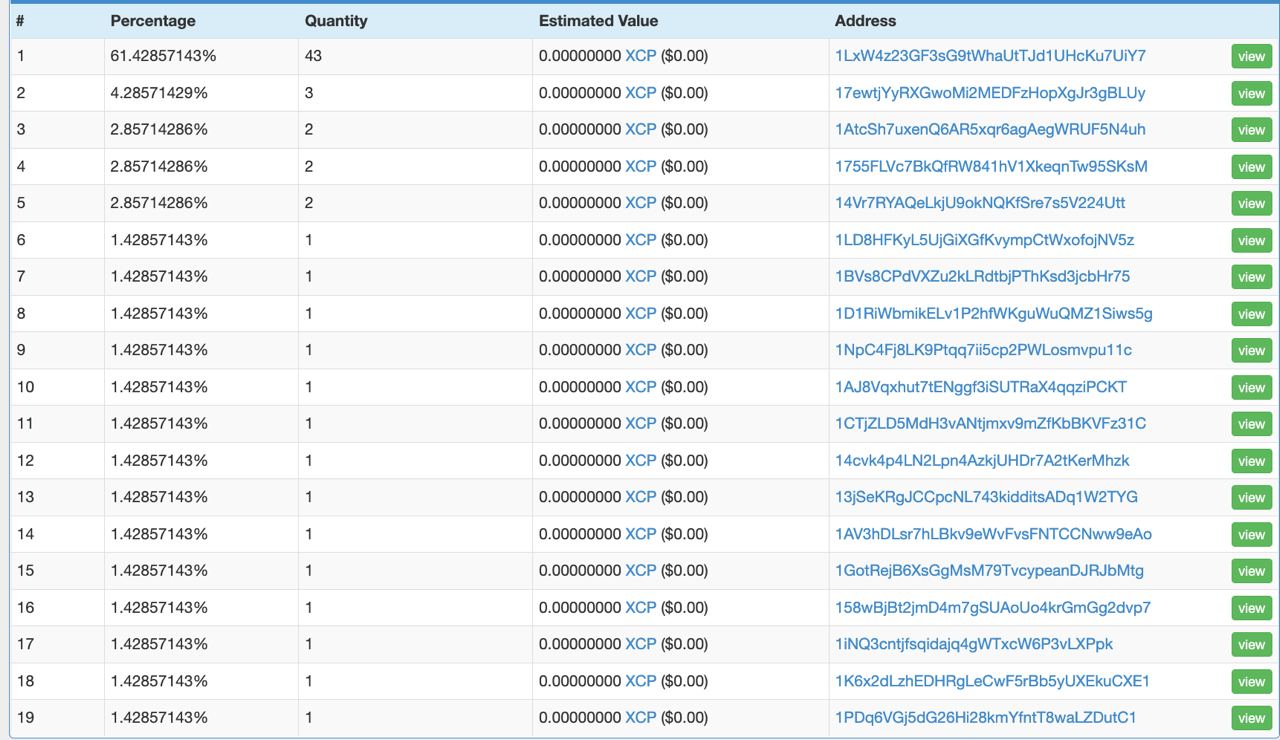Click view button for address 1D1RiWbmikELv1P2hfWKguWuQMZ1Siws5g
Image resolution: width=1280 pixels, height=740 pixels.
(1251, 314)
